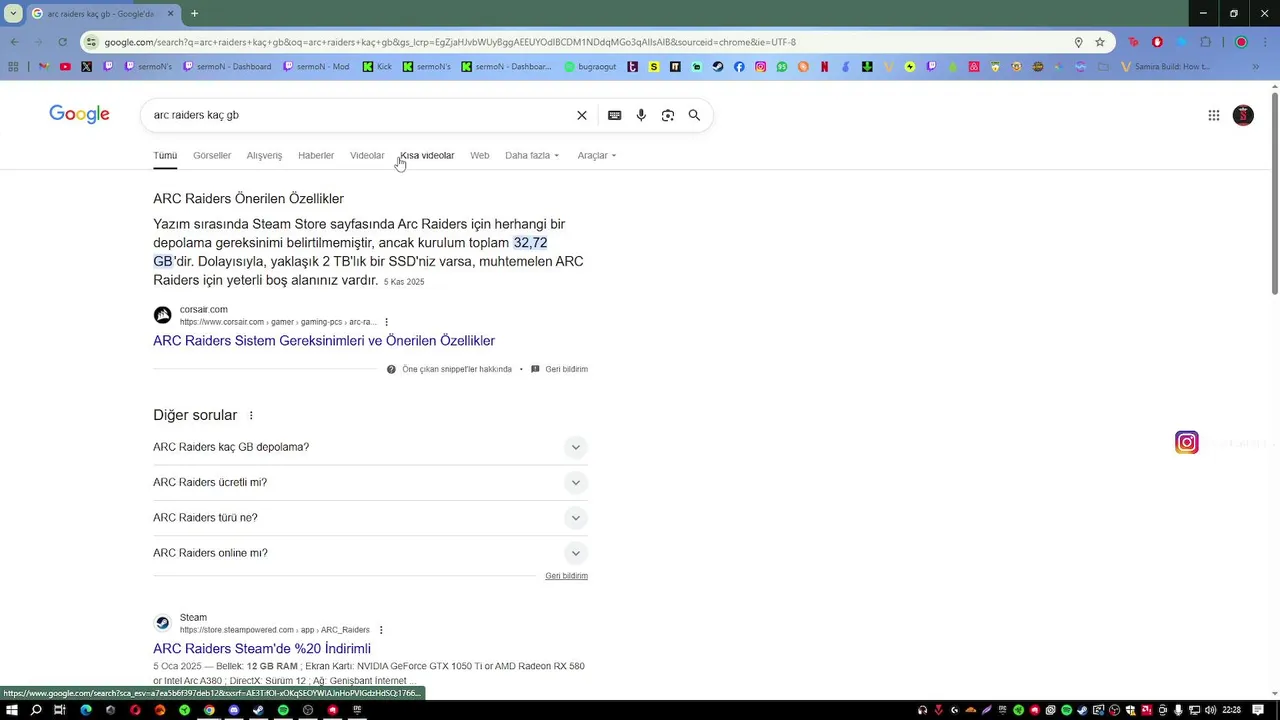This screenshot has height=720, width=1280.
Task: Open the YouTube bookmark icon
Action: (65, 67)
